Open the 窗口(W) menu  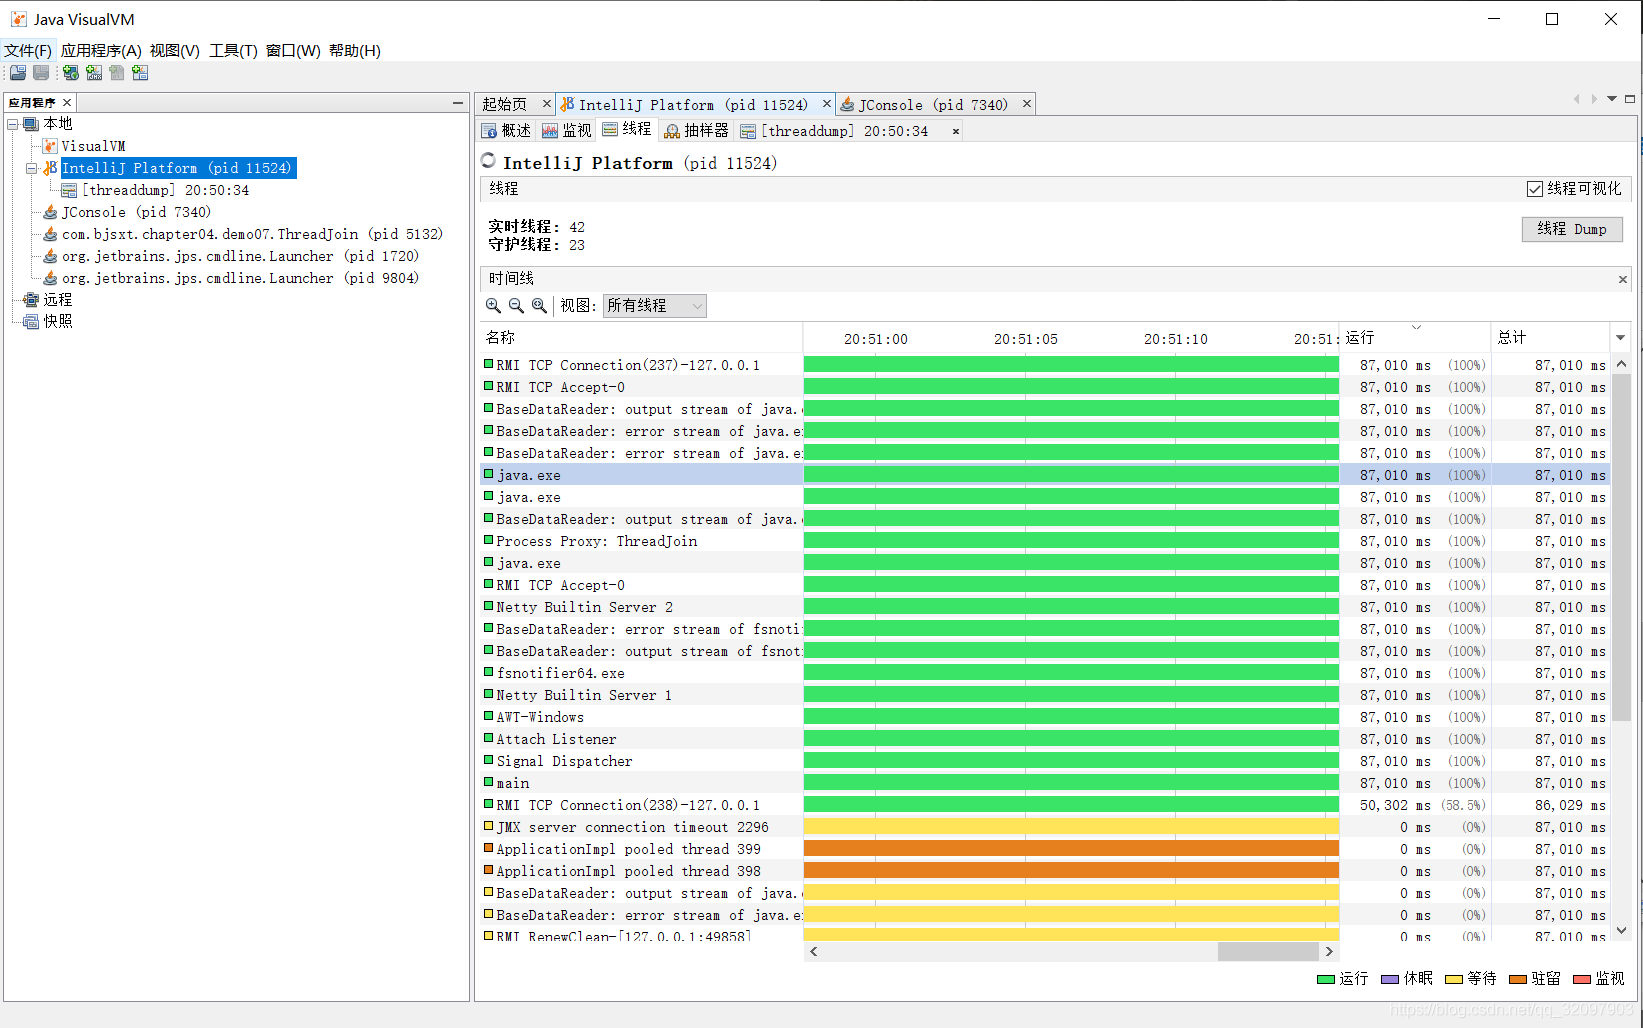(293, 51)
